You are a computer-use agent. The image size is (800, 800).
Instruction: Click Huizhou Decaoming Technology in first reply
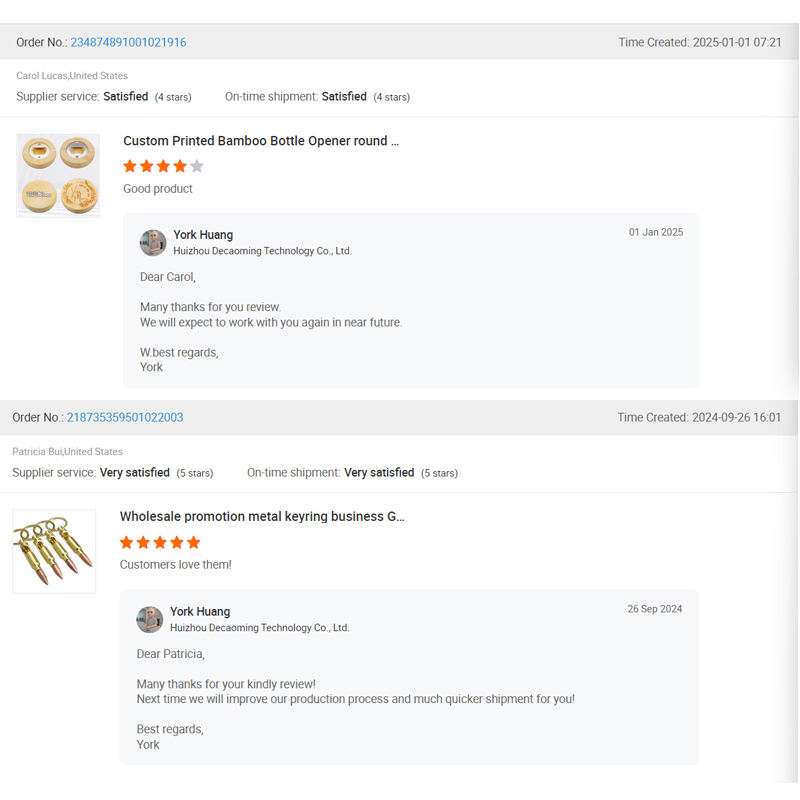[x=262, y=251]
